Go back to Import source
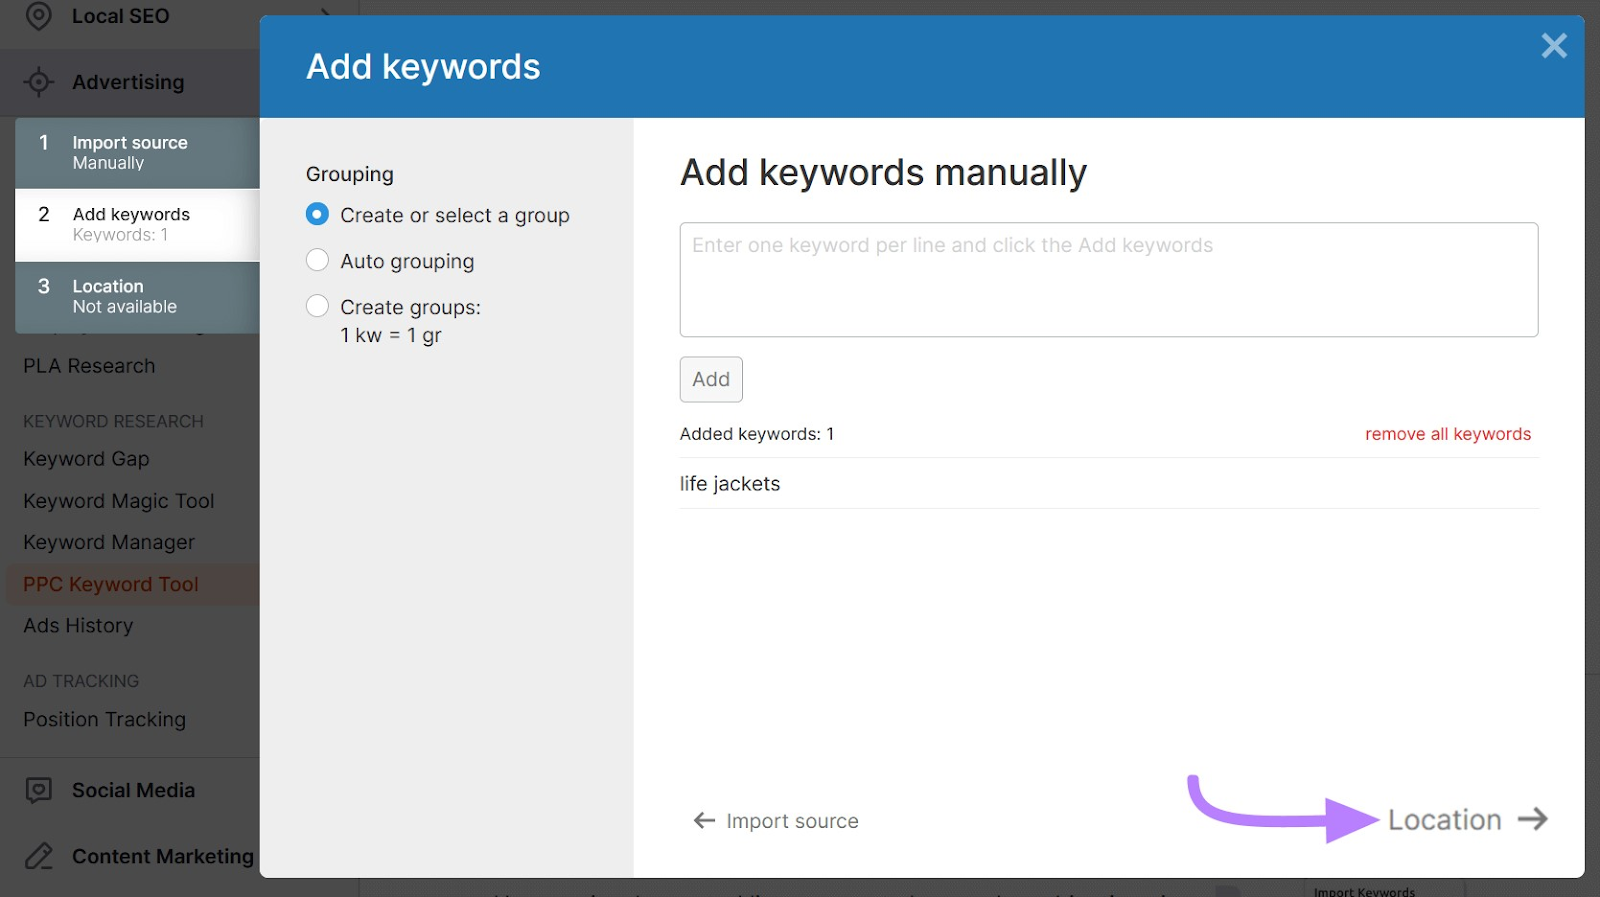Screen dimensions: 1600x897 pyautogui.click(x=776, y=821)
